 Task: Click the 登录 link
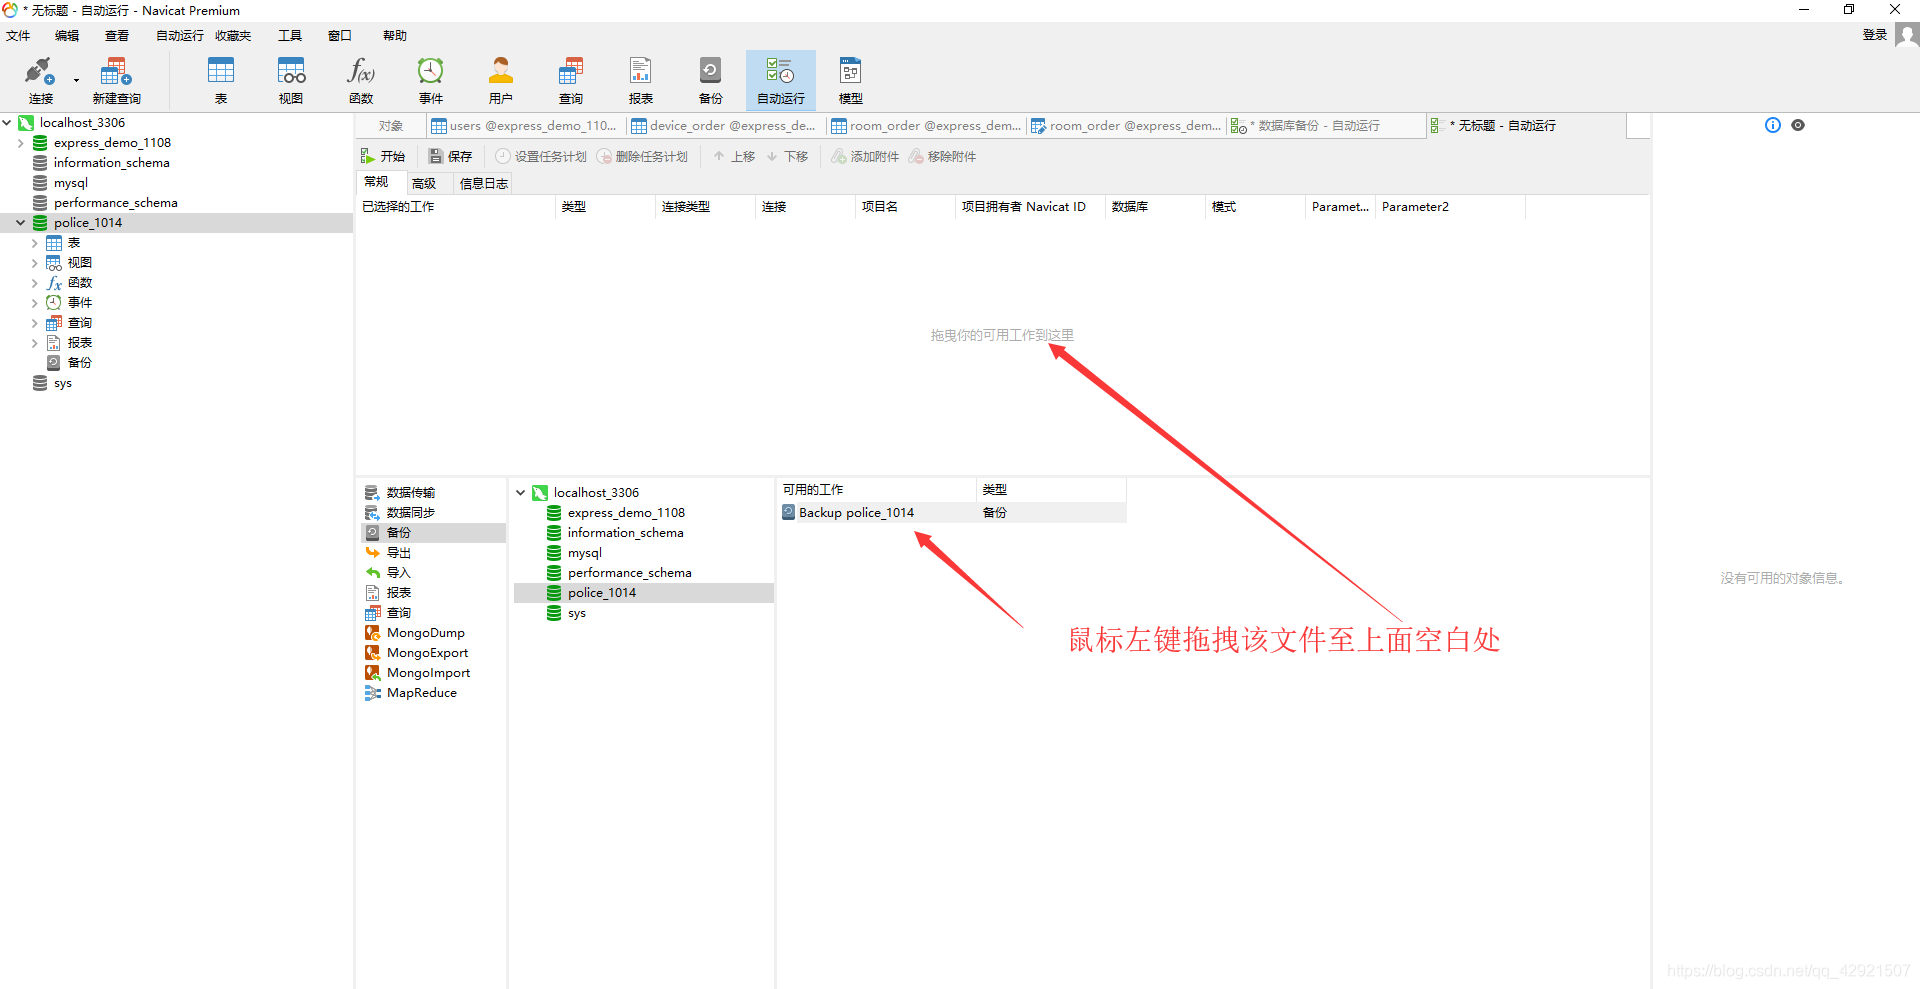[x=1874, y=35]
